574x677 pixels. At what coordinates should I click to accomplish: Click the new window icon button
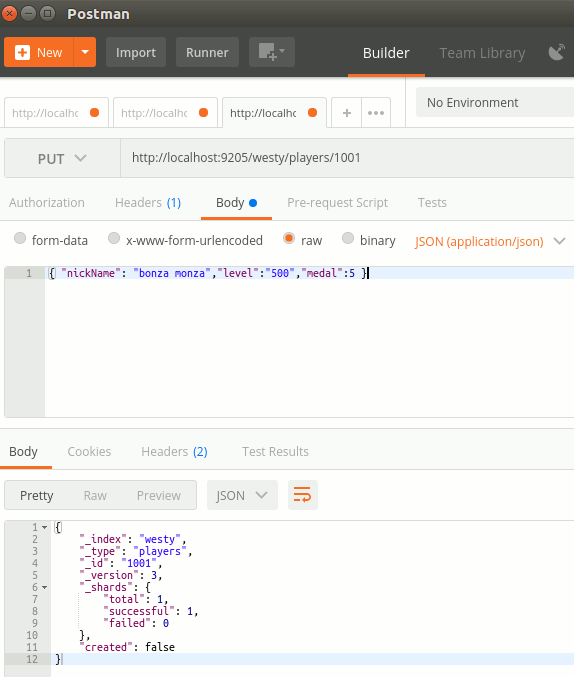[272, 52]
